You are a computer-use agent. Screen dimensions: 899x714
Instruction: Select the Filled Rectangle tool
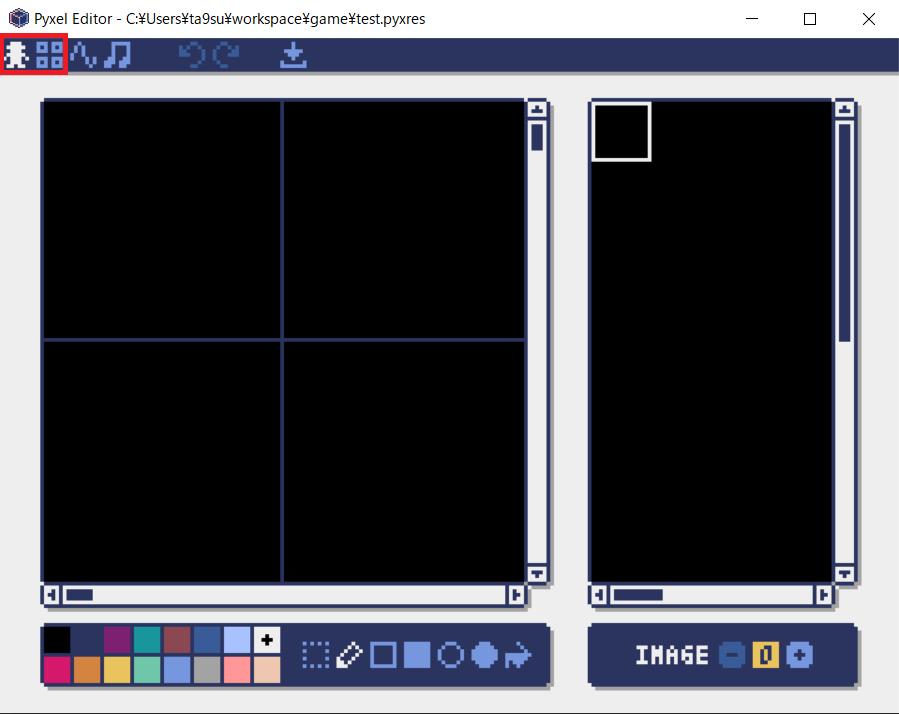417,655
